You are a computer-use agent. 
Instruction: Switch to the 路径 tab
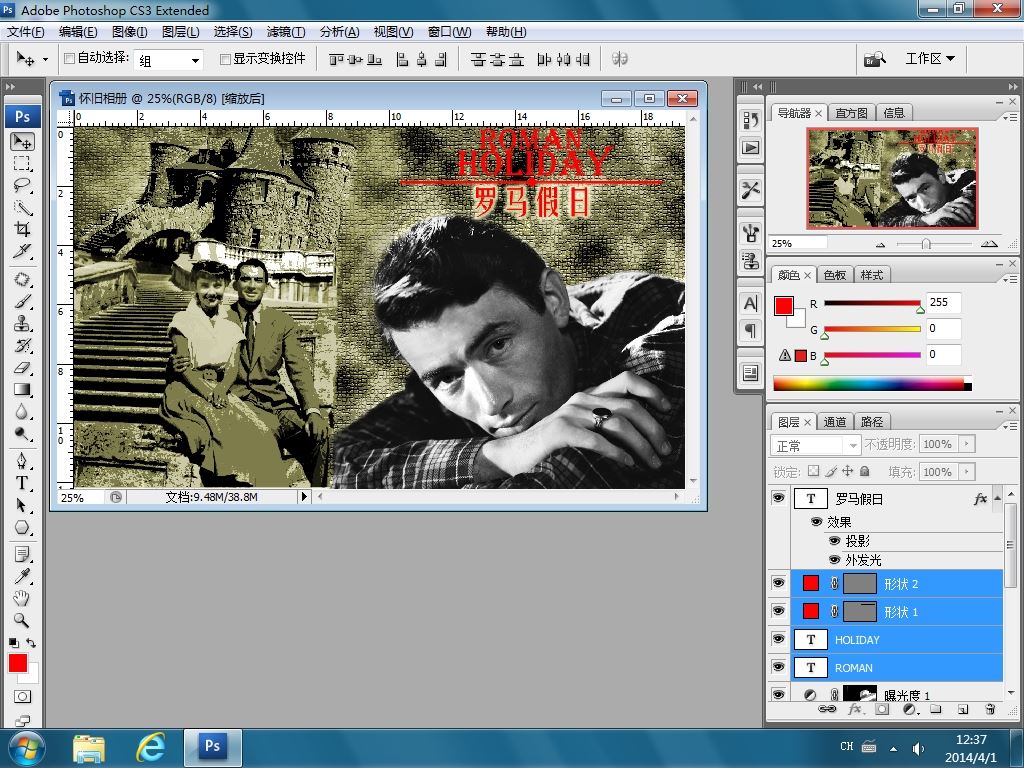(x=872, y=423)
